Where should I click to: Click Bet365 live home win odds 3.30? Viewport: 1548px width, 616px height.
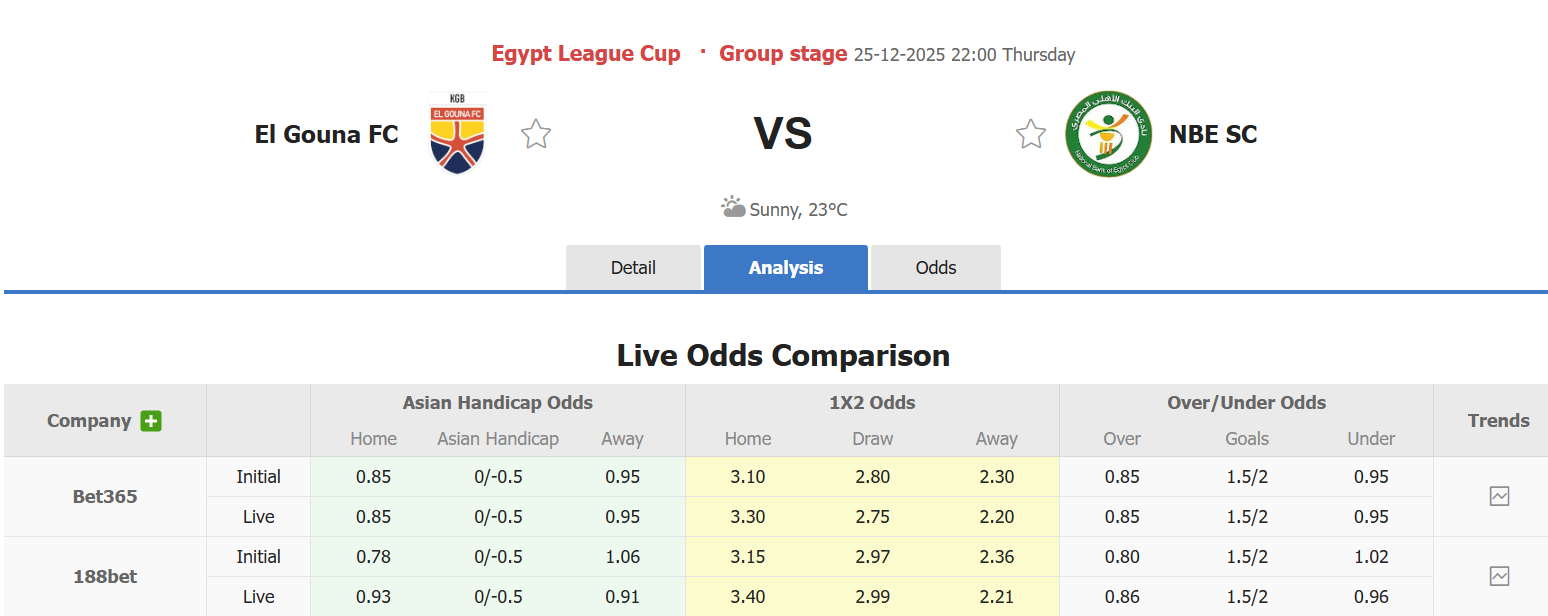748,517
